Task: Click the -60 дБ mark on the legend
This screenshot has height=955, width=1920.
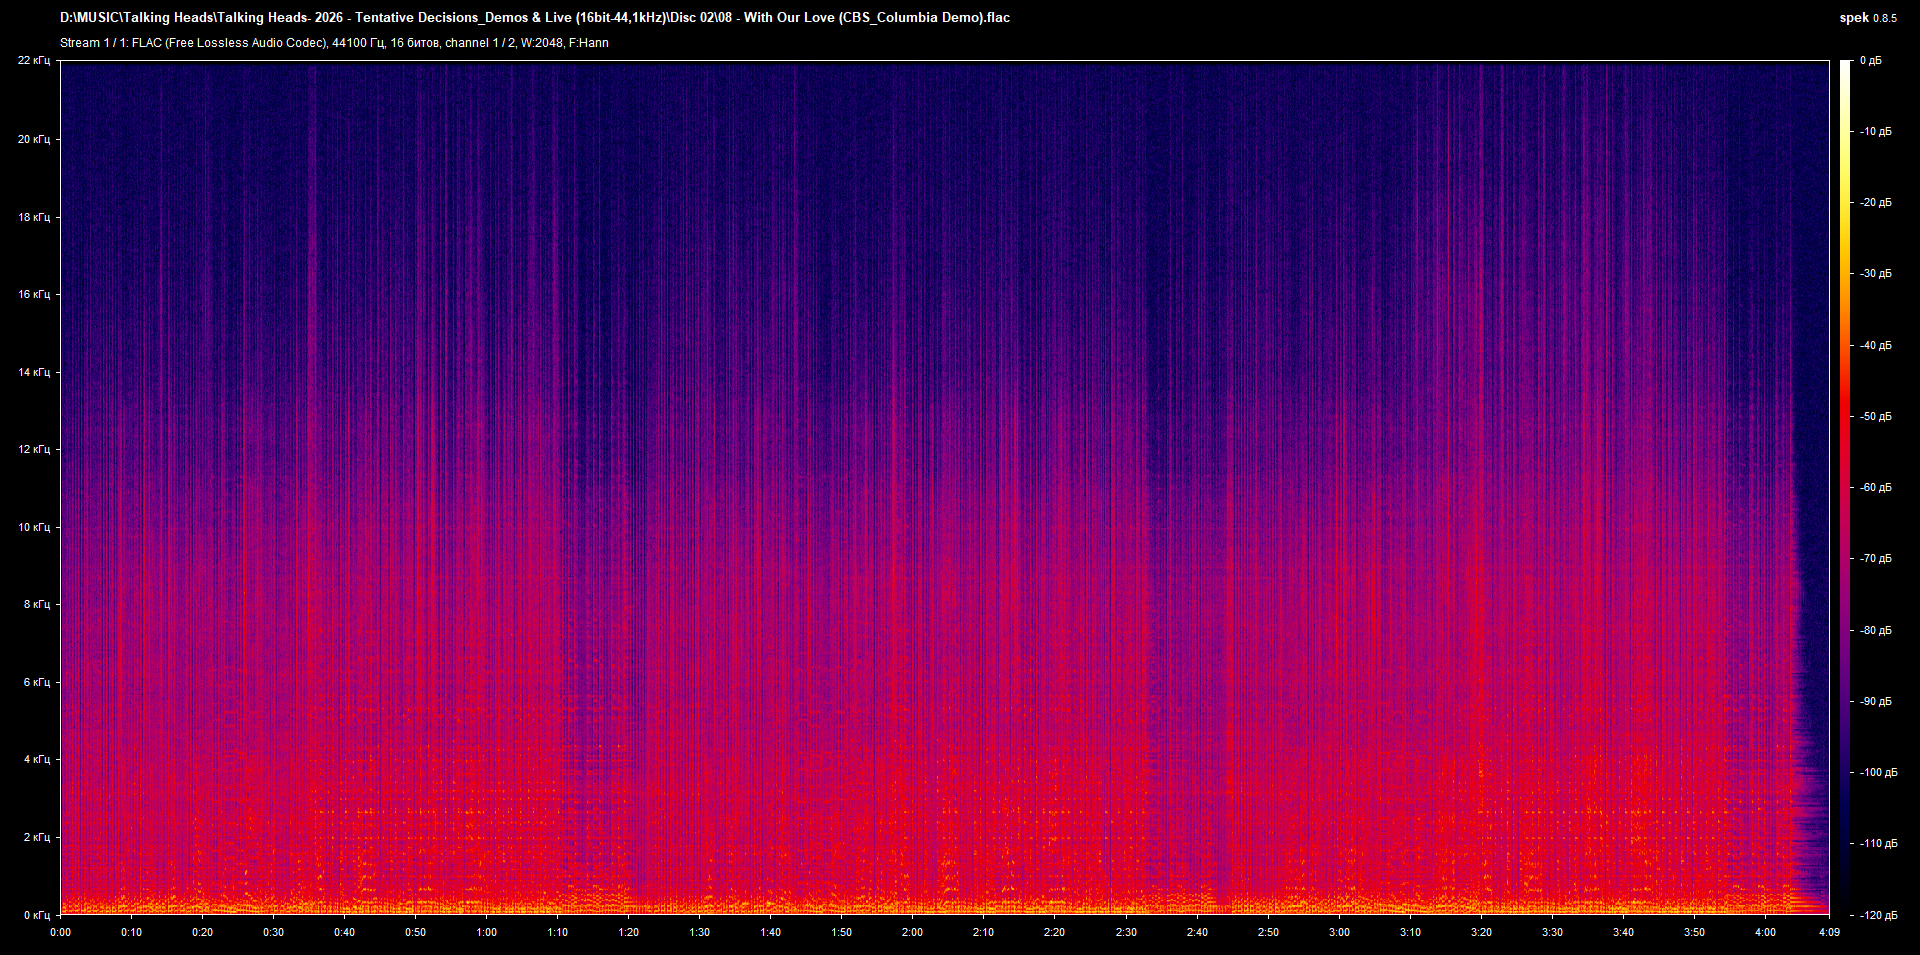Action: coord(1877,488)
